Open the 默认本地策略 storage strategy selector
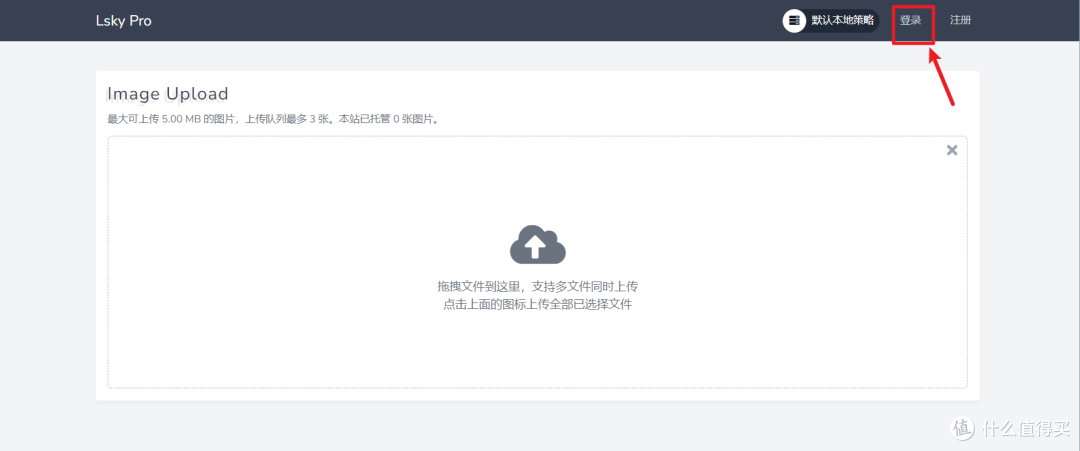Viewport: 1080px width, 451px height. coord(831,21)
